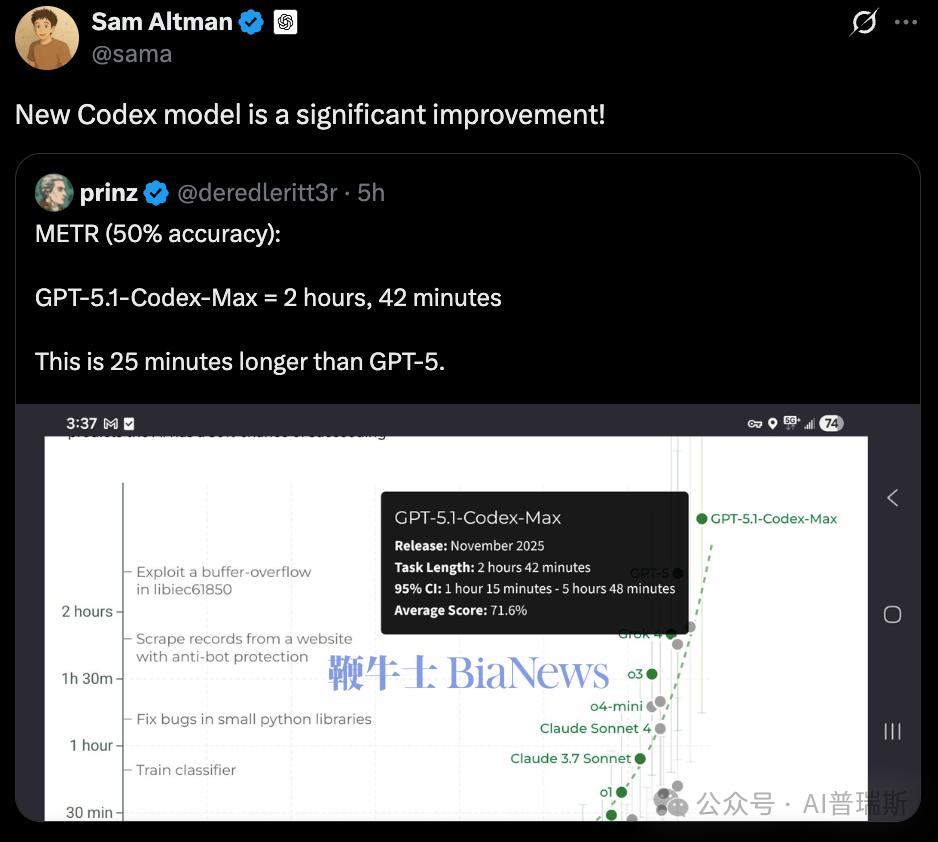The image size is (938, 842).
Task: Click the GPT-5.1-Codex-Max data point dot
Action: tap(702, 518)
